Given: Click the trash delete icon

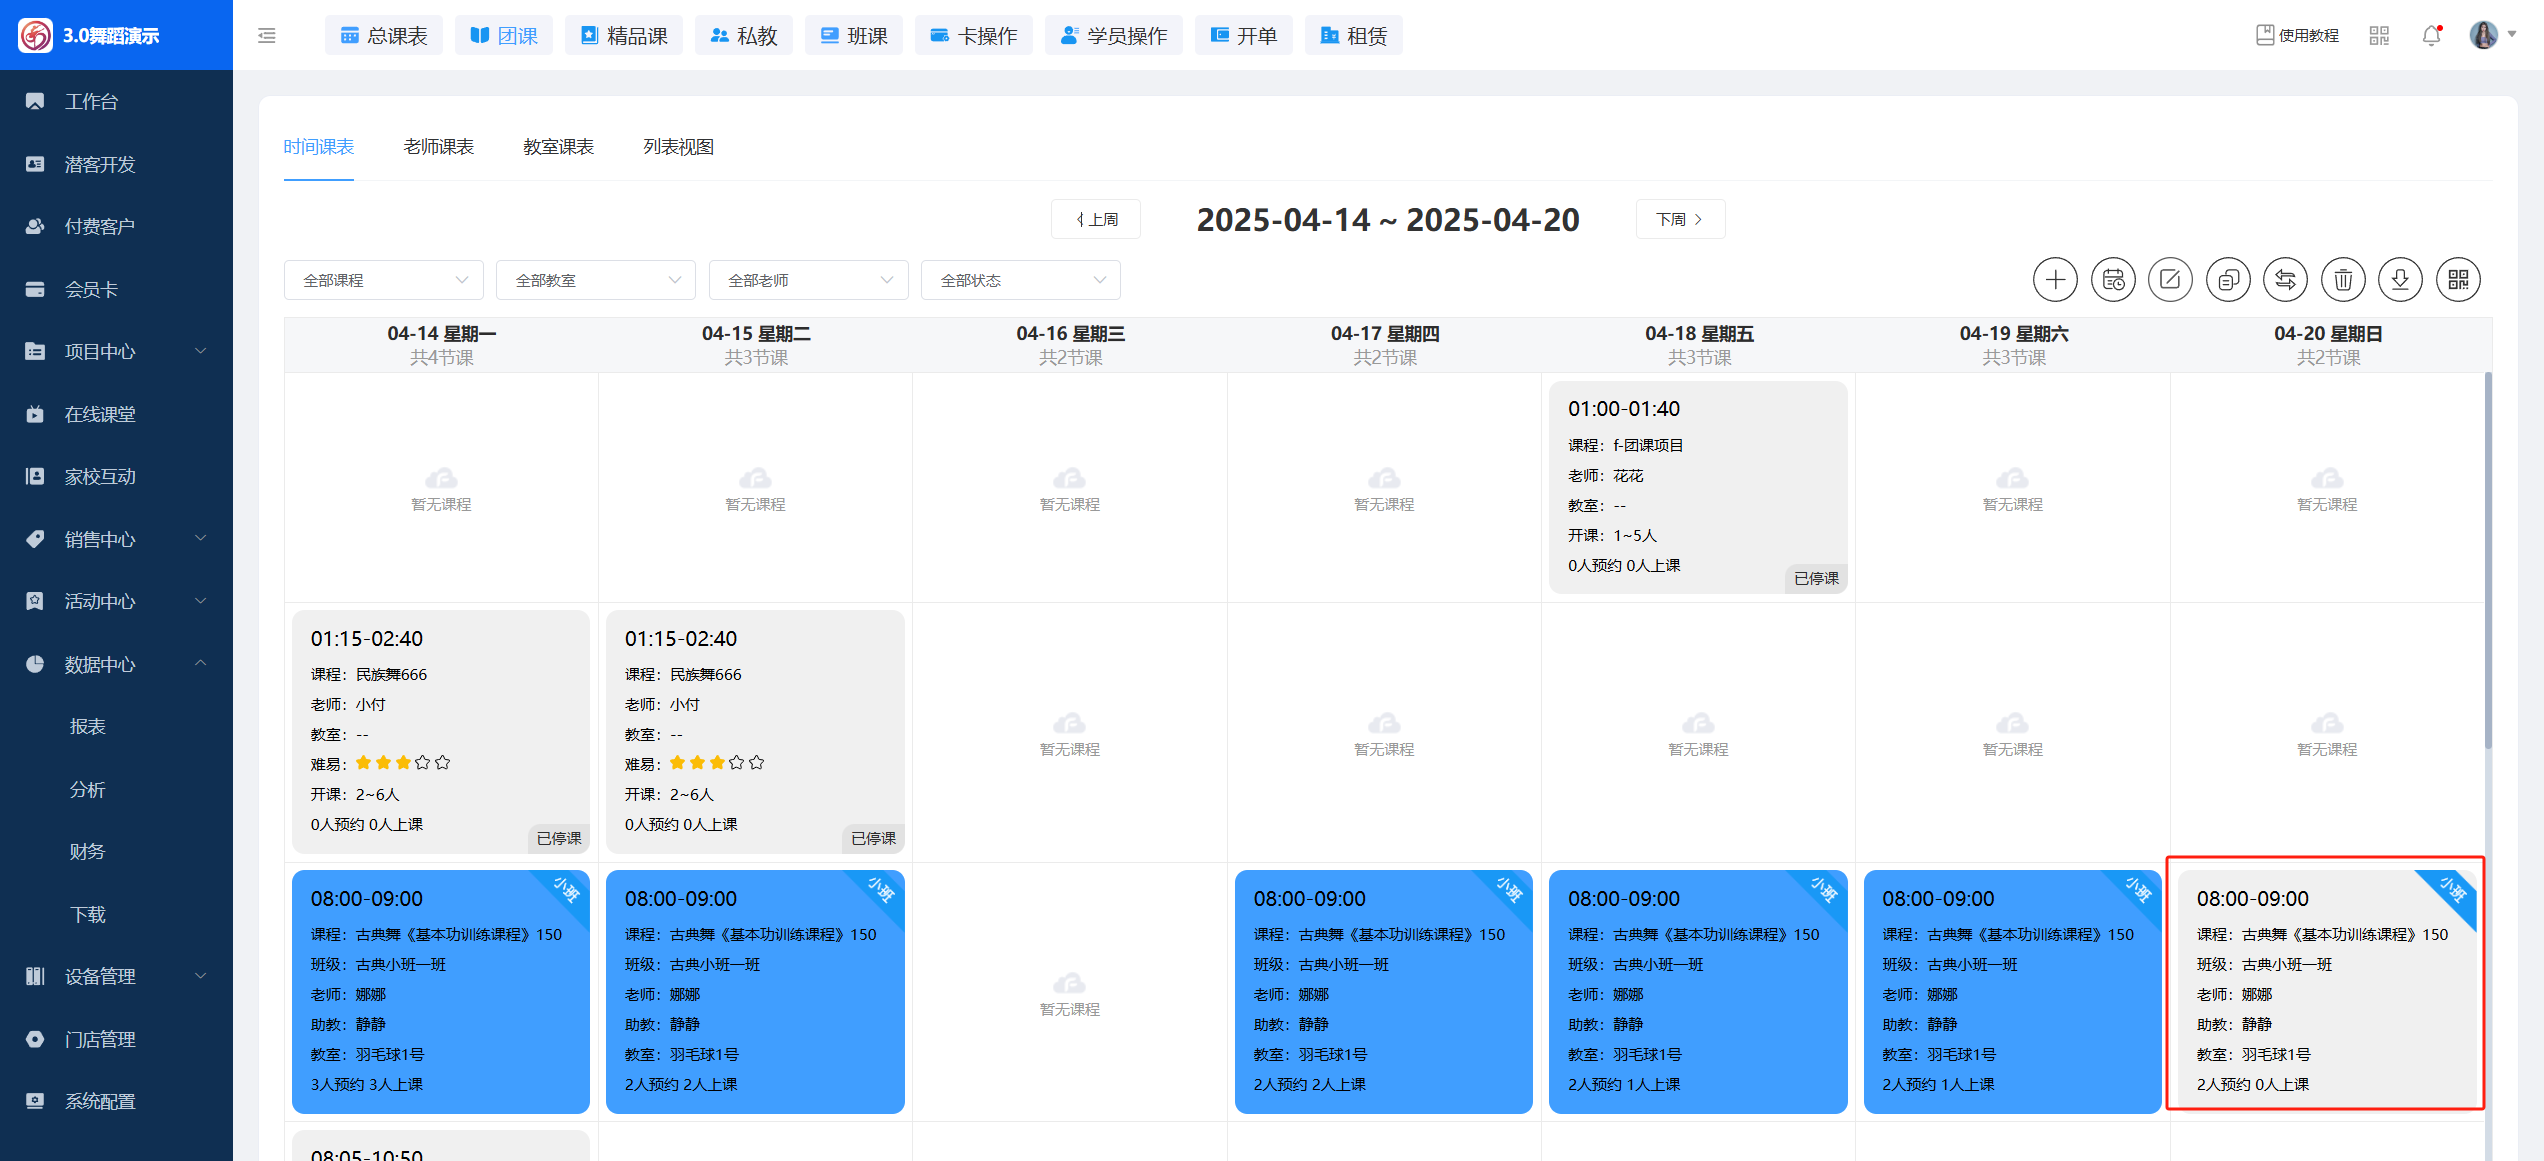Looking at the screenshot, I should pos(2343,280).
